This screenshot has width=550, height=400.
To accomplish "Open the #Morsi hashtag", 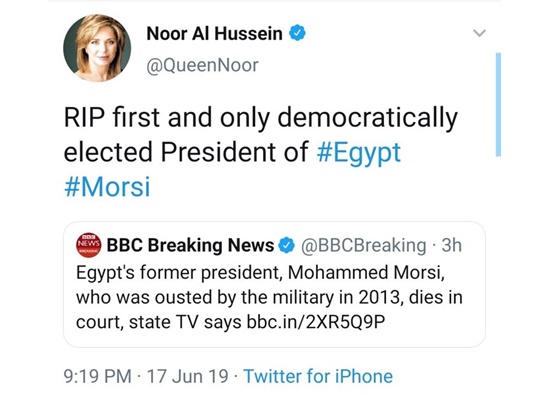I will [107, 187].
